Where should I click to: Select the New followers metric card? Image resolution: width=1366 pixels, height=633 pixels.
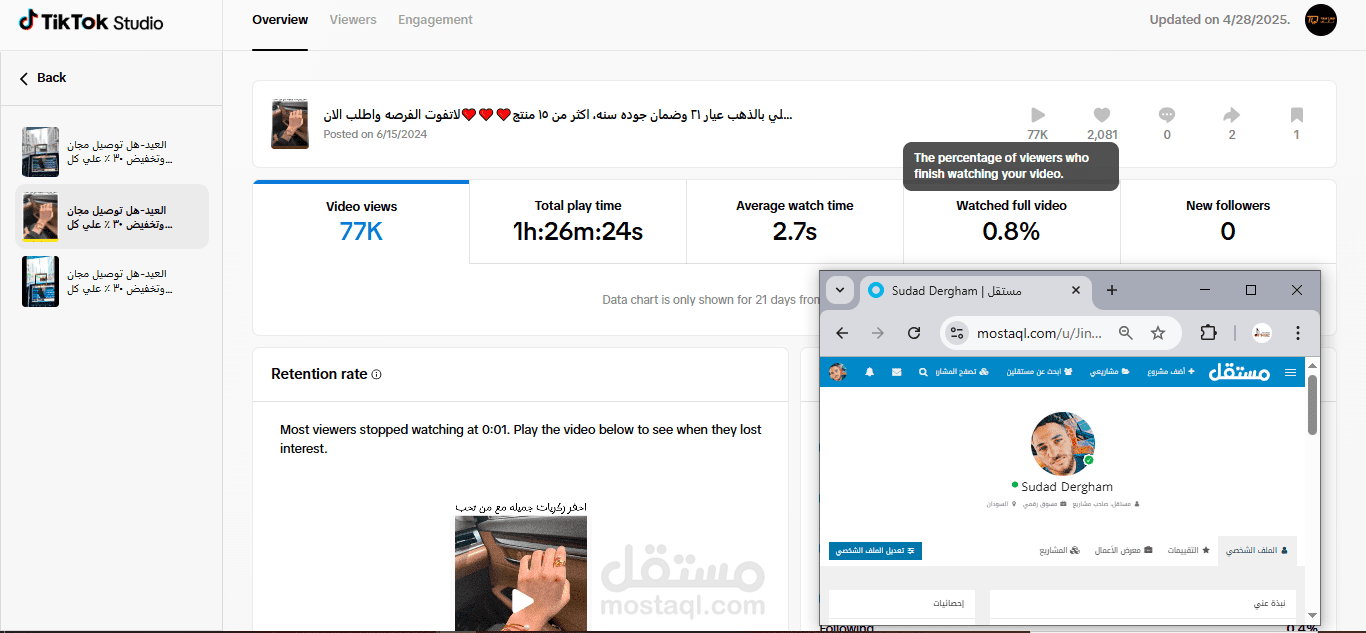point(1228,222)
